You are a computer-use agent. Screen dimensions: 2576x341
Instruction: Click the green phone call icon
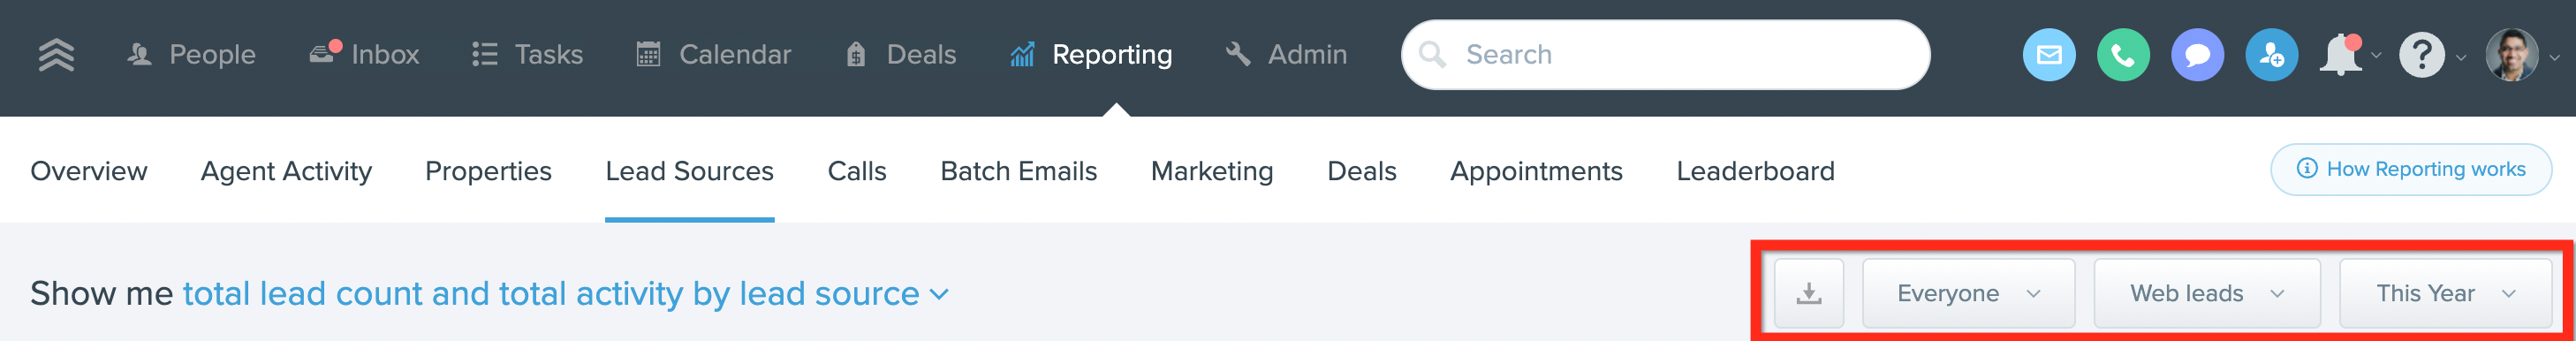tap(2123, 55)
